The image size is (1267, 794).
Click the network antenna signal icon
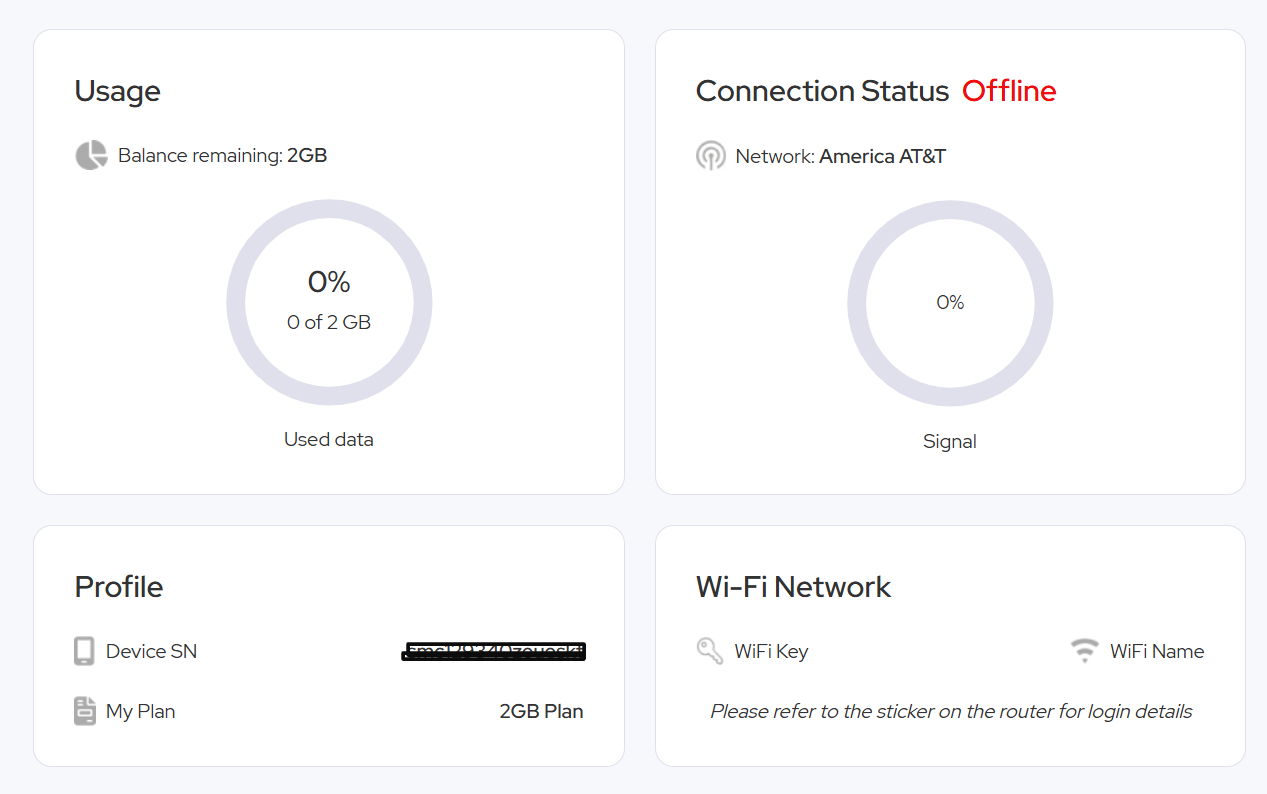[711, 156]
